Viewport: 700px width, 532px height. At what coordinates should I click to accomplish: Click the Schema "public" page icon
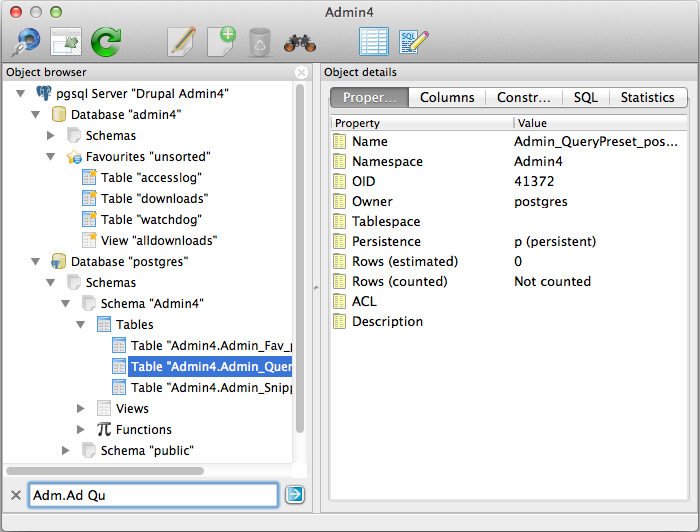88,450
